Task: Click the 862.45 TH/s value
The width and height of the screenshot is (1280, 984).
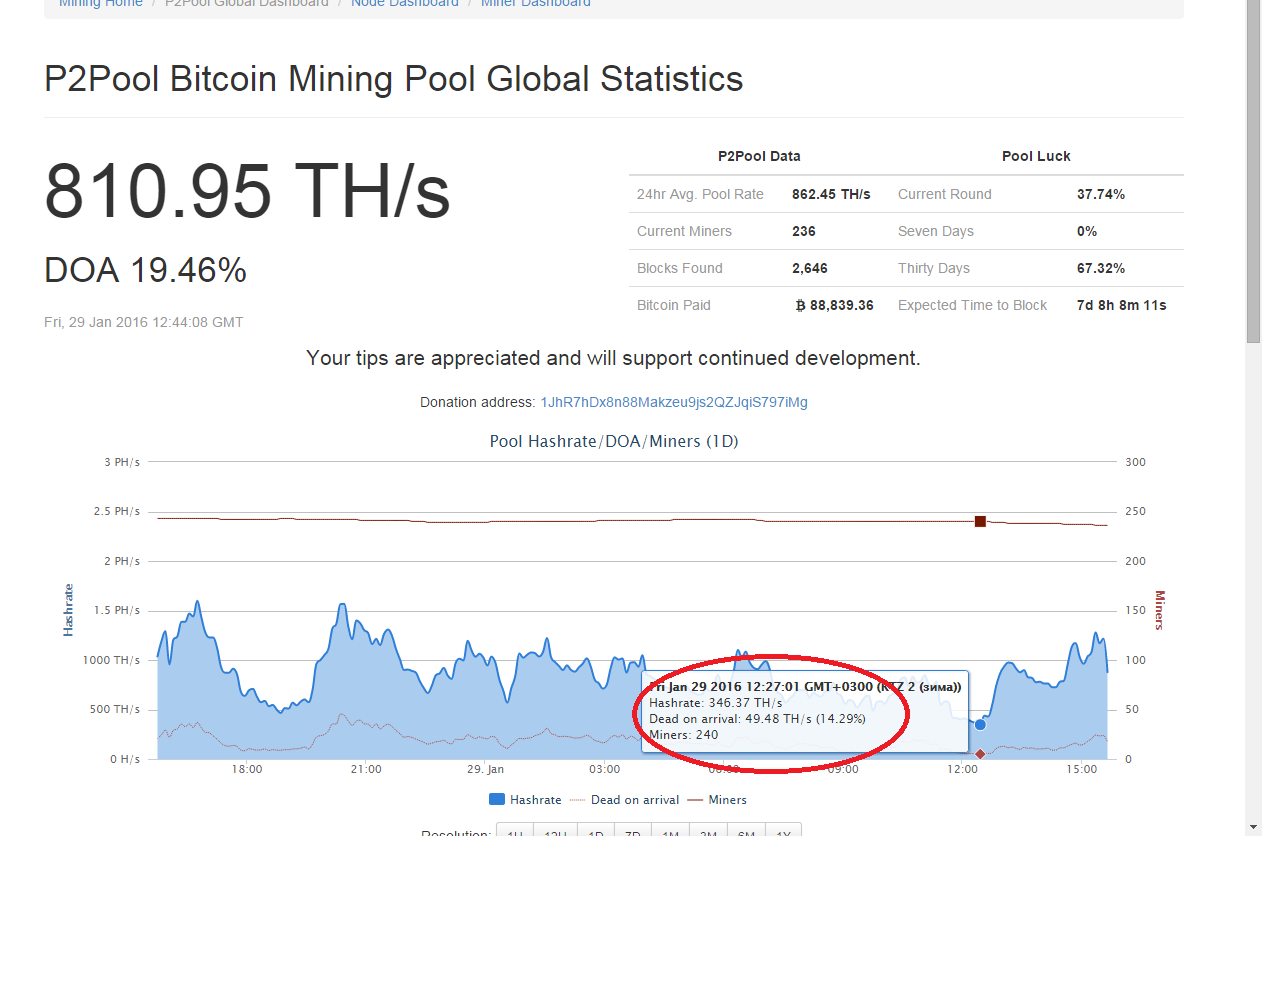Action: click(x=831, y=194)
